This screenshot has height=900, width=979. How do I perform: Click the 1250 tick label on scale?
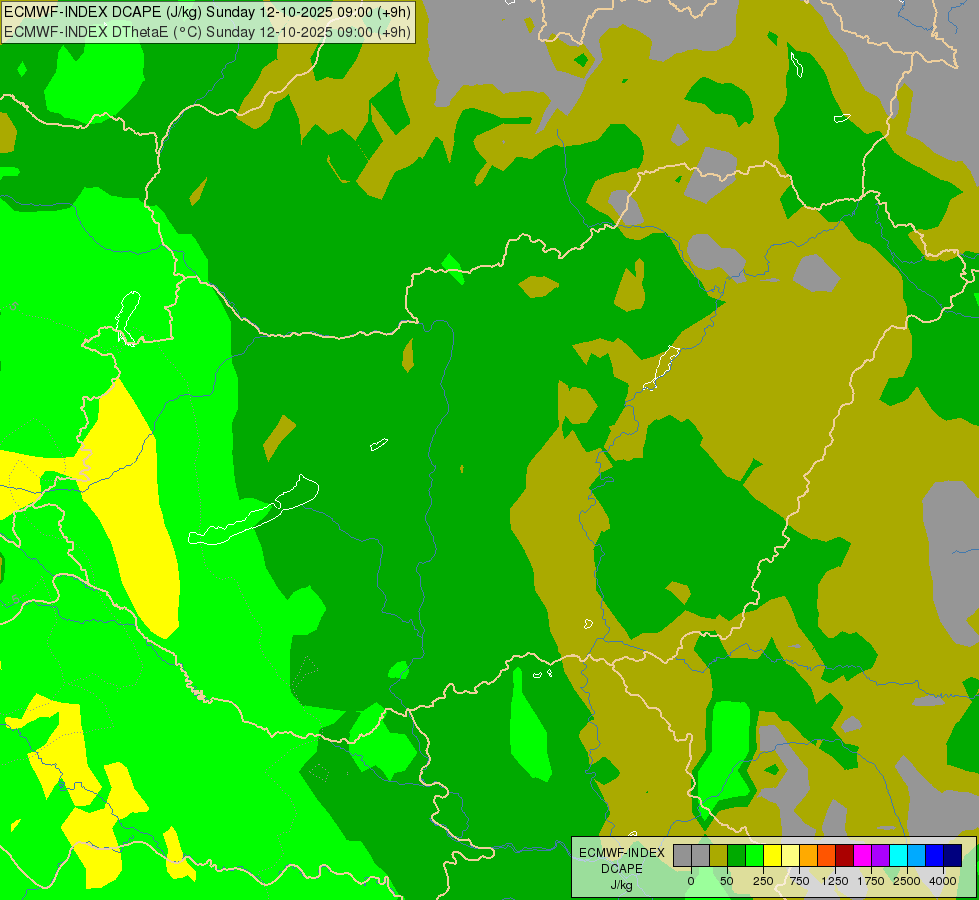(835, 881)
